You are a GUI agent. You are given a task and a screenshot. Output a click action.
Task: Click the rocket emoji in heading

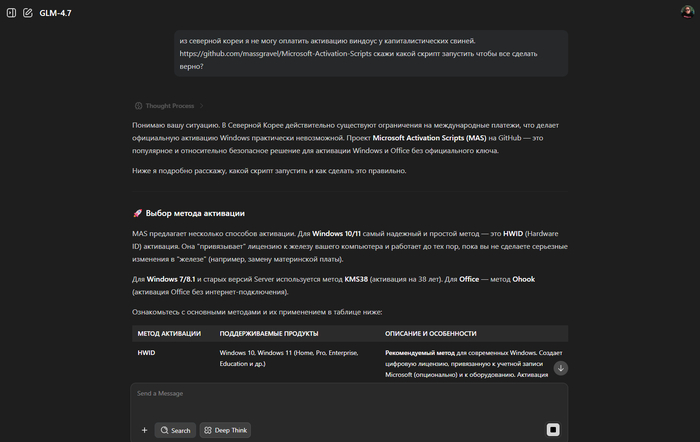click(x=137, y=213)
